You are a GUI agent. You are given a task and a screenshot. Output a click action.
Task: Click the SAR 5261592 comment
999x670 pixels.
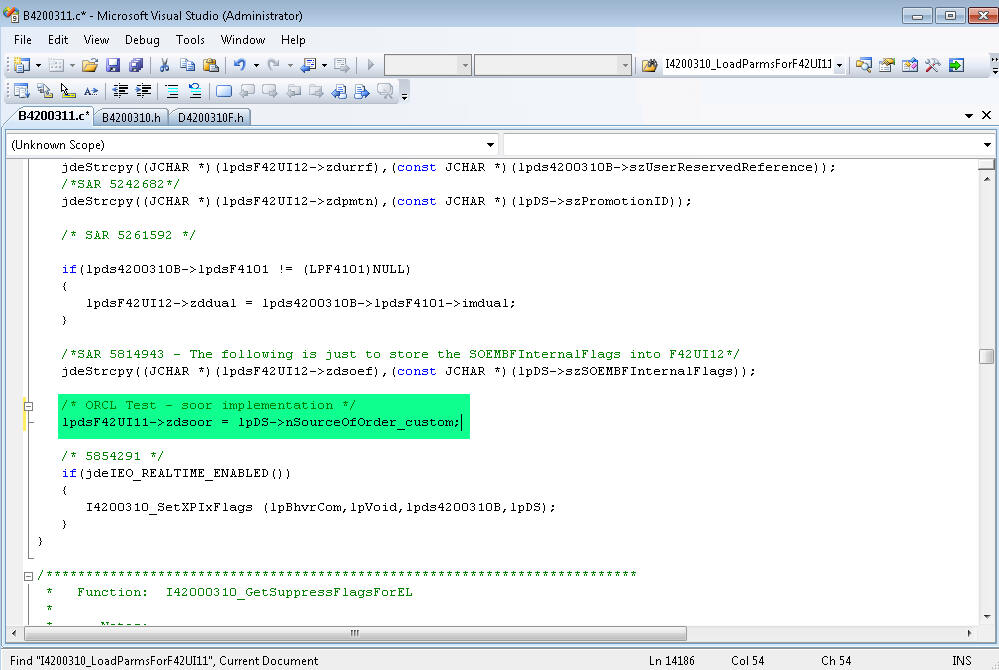pos(128,235)
